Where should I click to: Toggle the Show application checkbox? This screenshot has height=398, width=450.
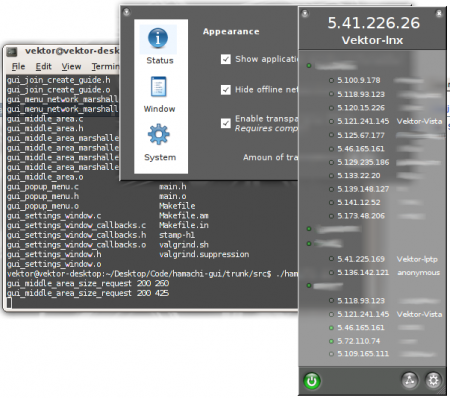[x=226, y=59]
